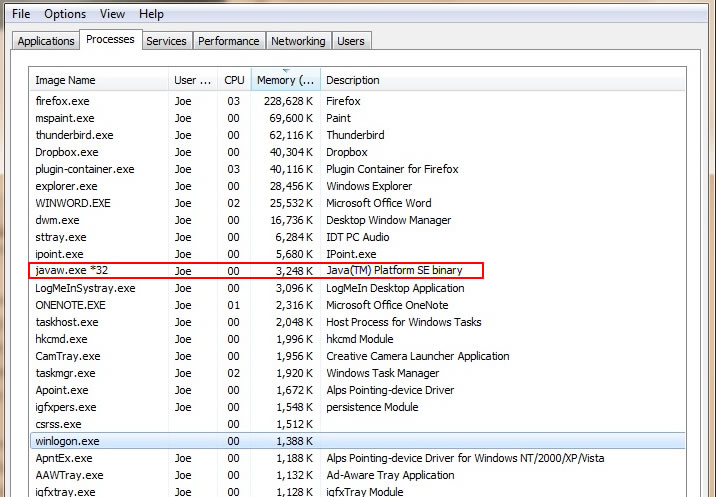Screen dimensions: 716x497
Task: Select the igfxpers.exe process
Action: tap(357, 407)
